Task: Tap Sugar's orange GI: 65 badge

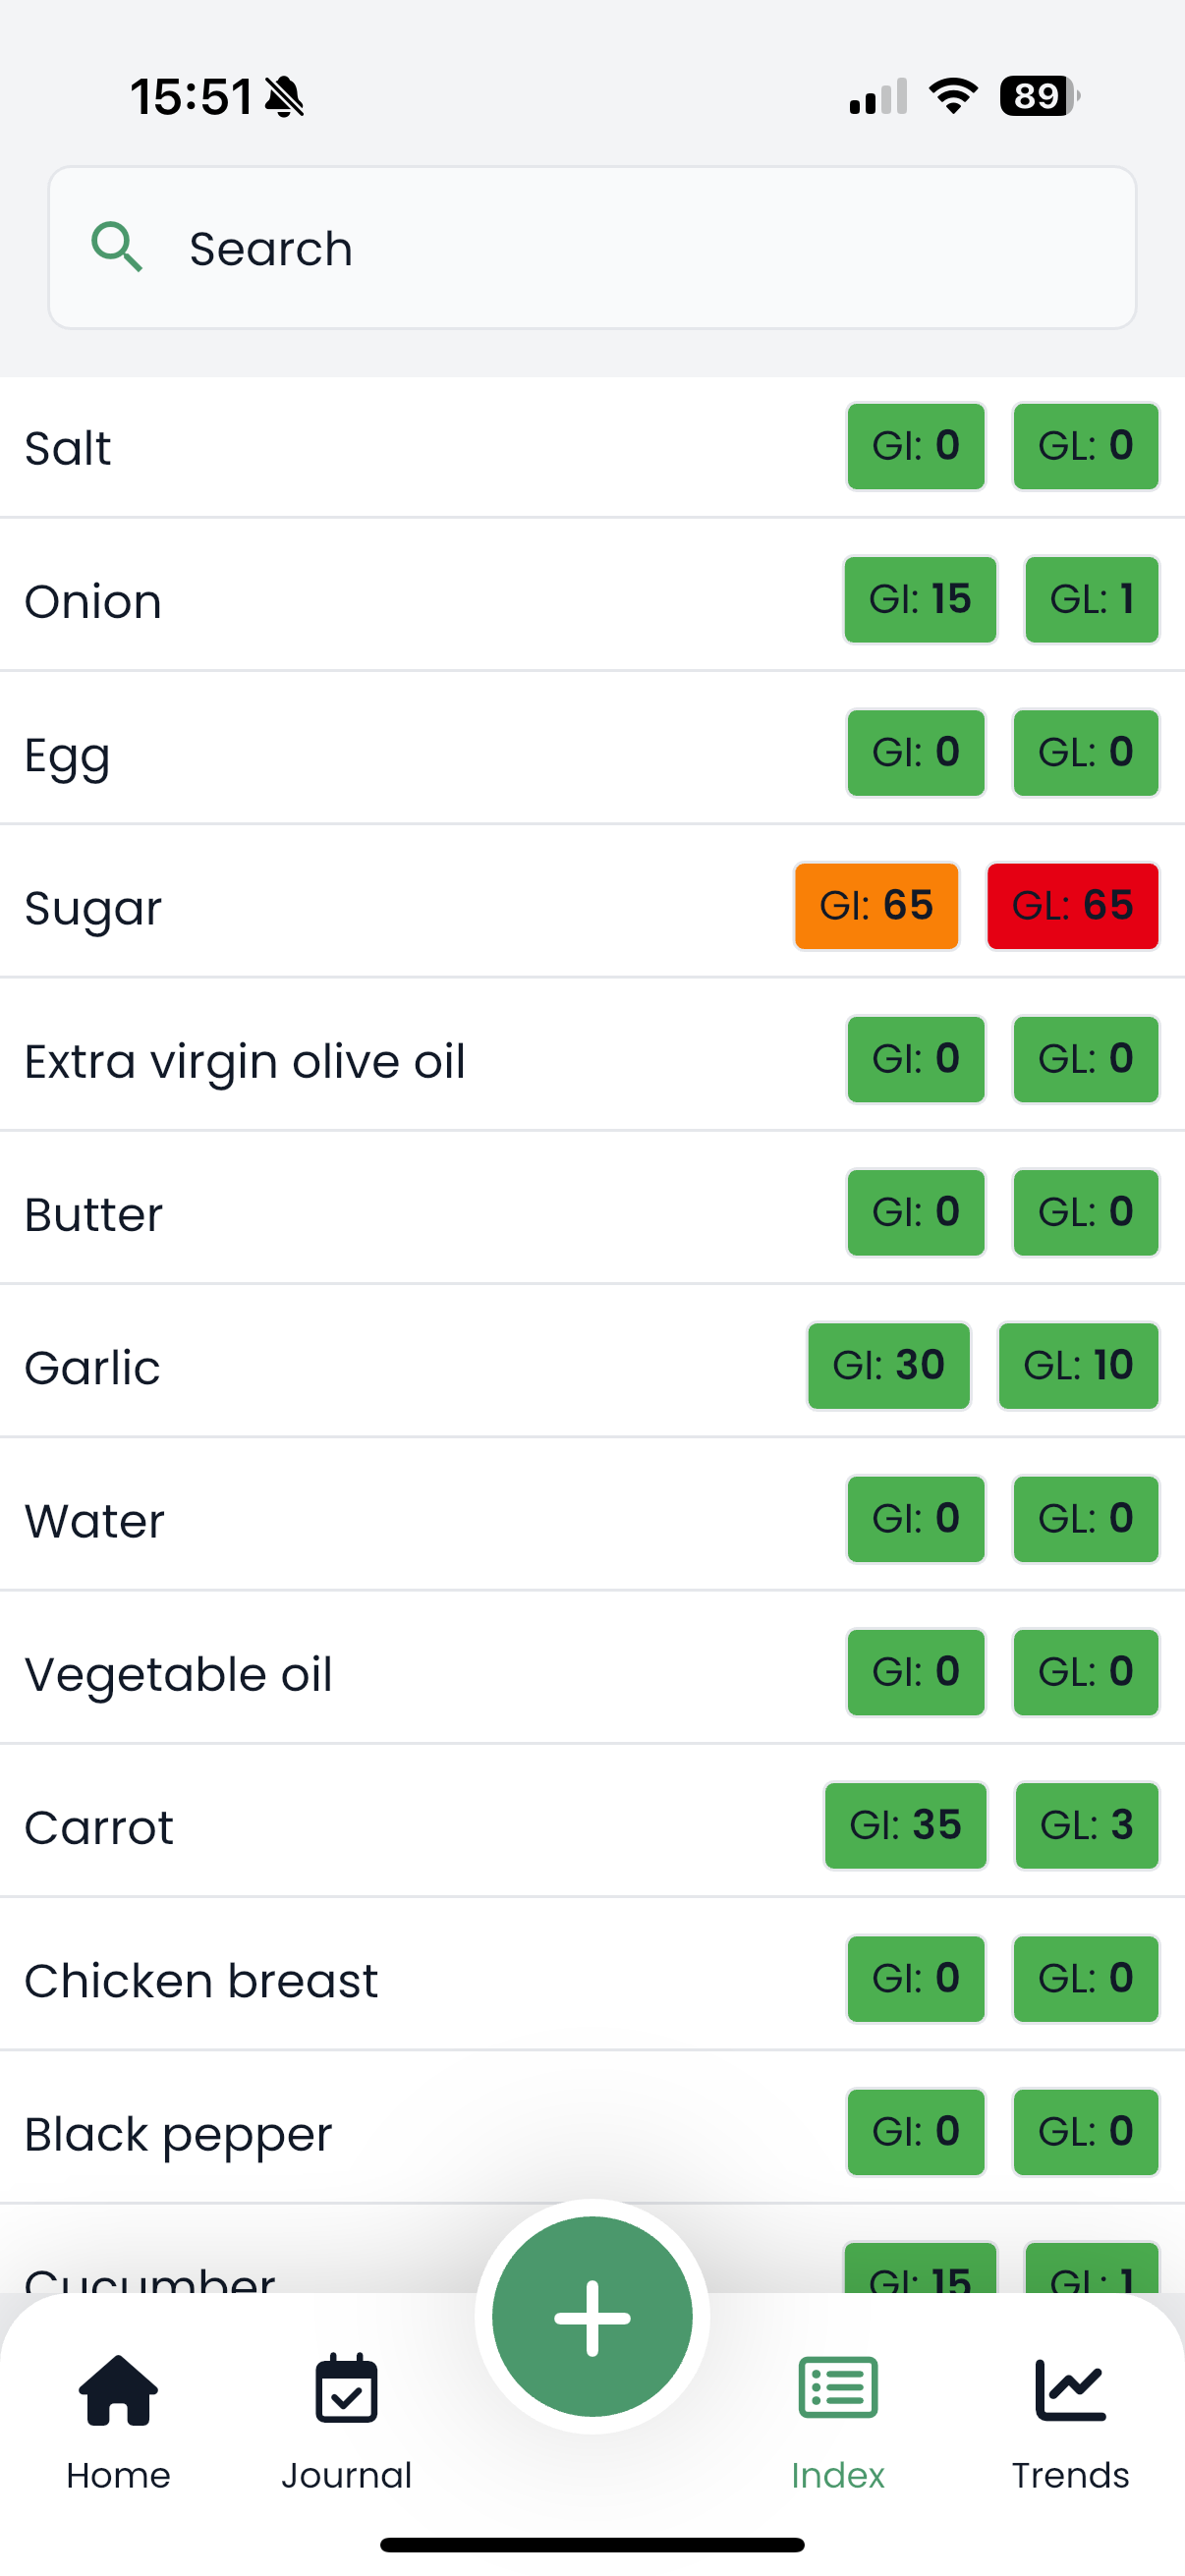Action: [x=876, y=906]
